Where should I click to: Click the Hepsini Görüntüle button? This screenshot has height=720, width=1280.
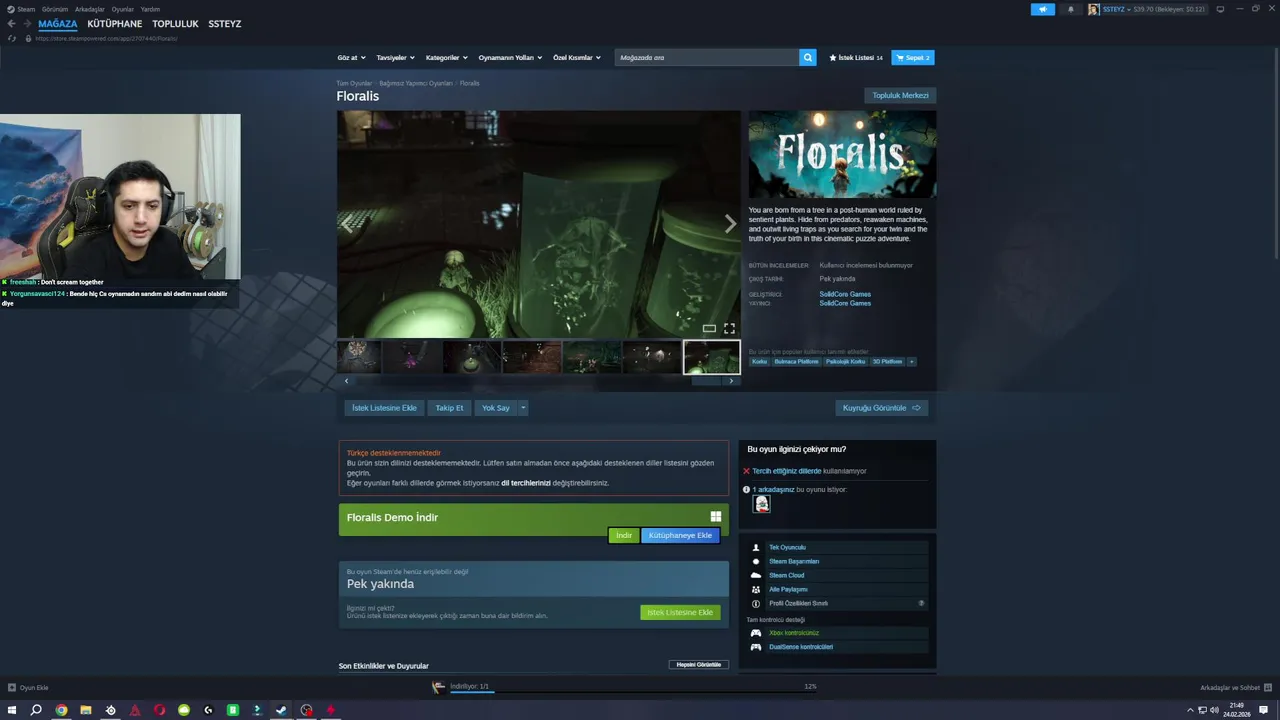click(698, 665)
